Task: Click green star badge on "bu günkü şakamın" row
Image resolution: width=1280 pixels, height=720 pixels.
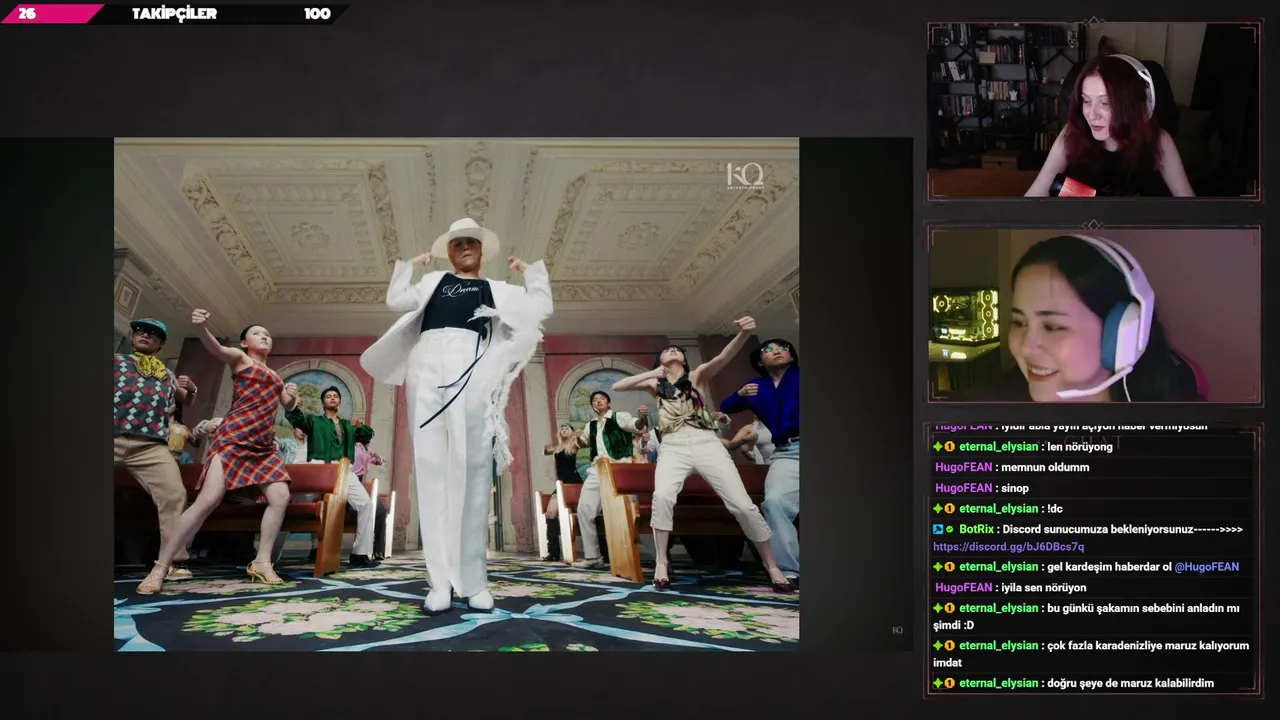Action: pos(938,608)
